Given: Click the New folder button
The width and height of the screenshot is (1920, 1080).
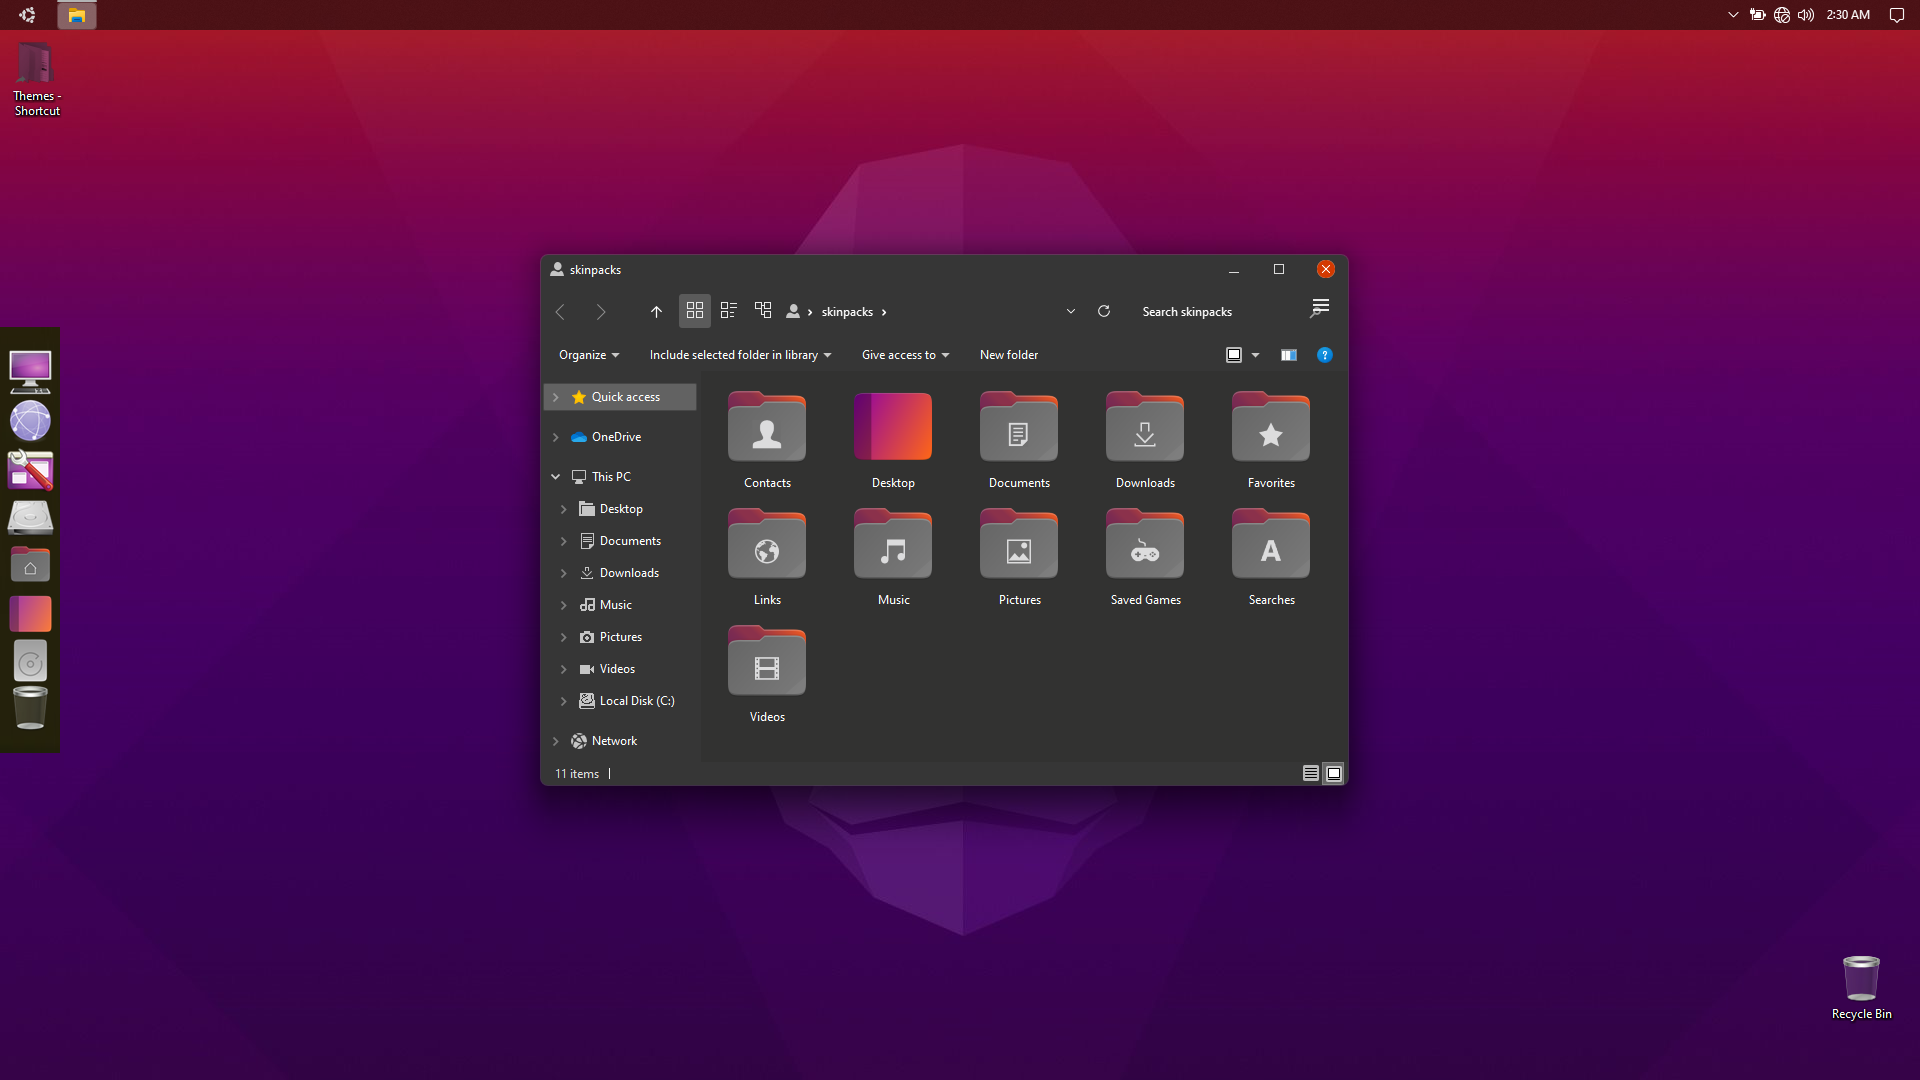Looking at the screenshot, I should click(1009, 355).
